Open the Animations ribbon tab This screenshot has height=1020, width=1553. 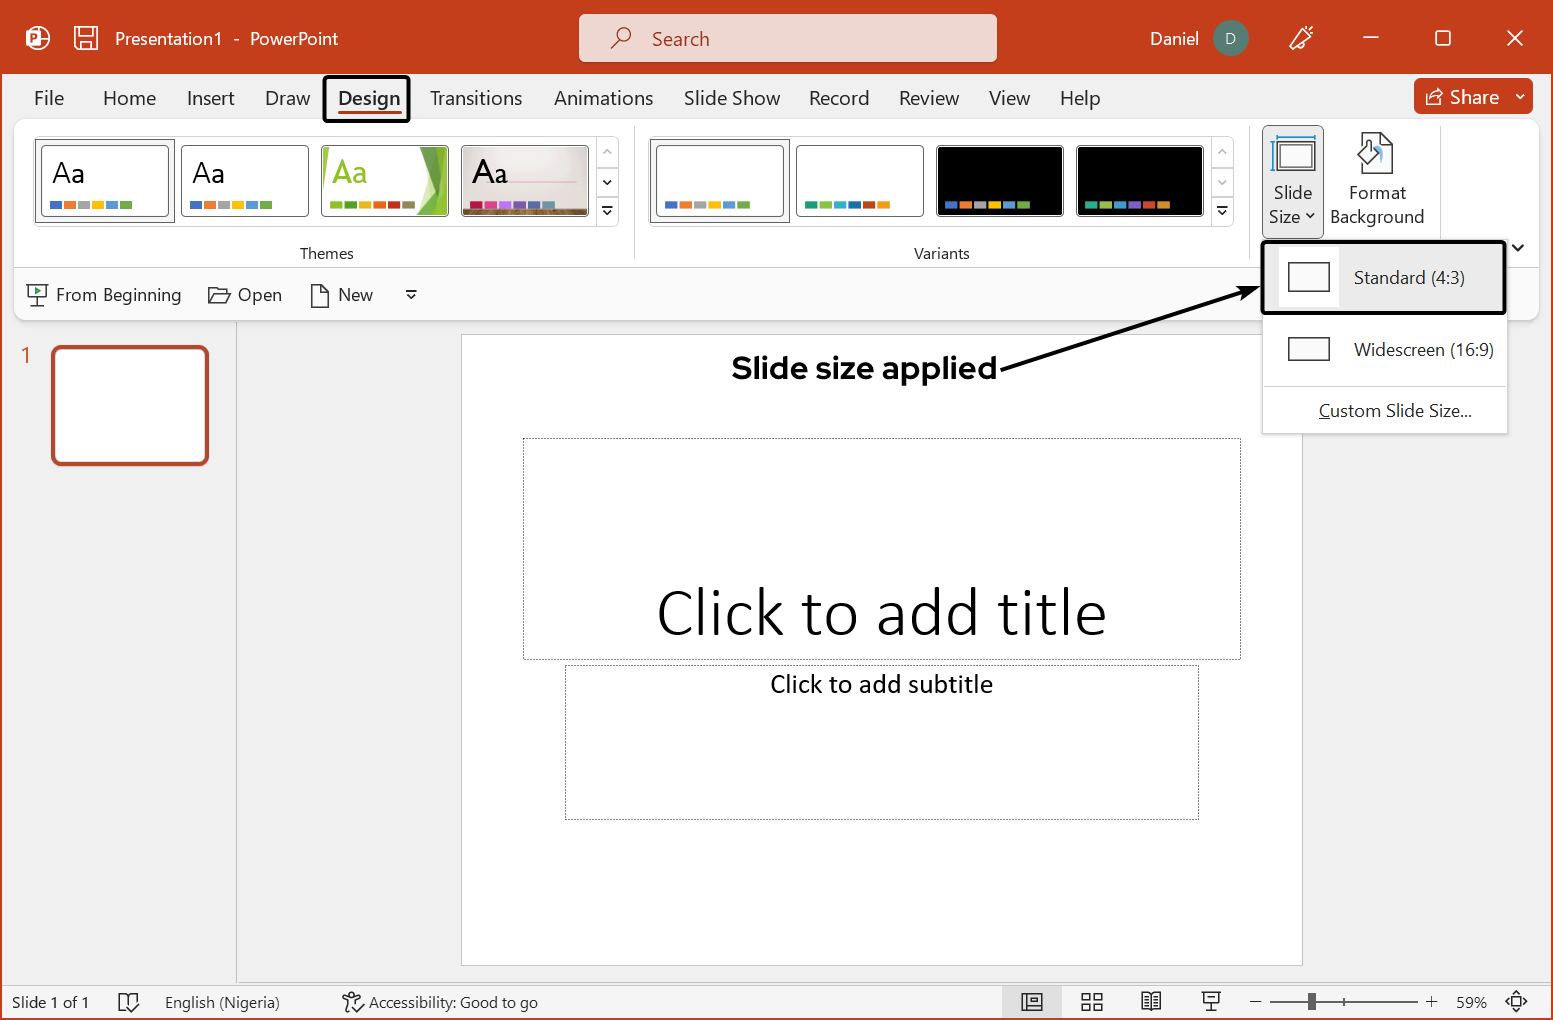click(x=603, y=98)
